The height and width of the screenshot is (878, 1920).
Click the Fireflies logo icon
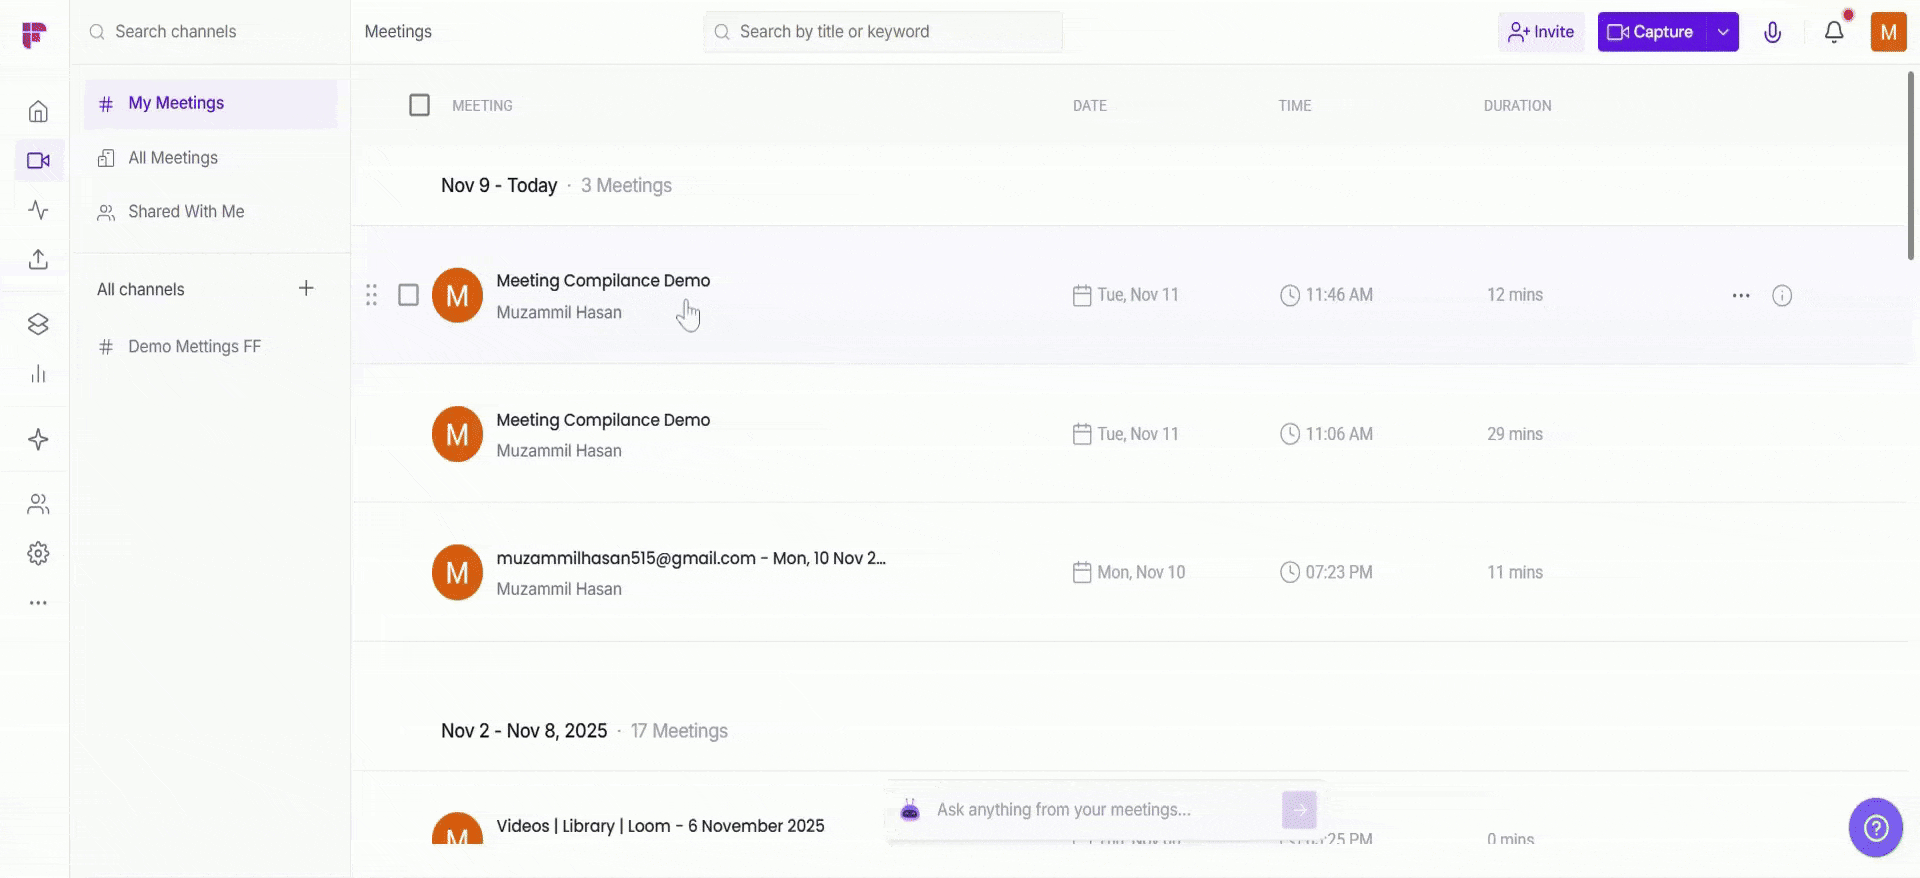tap(34, 34)
